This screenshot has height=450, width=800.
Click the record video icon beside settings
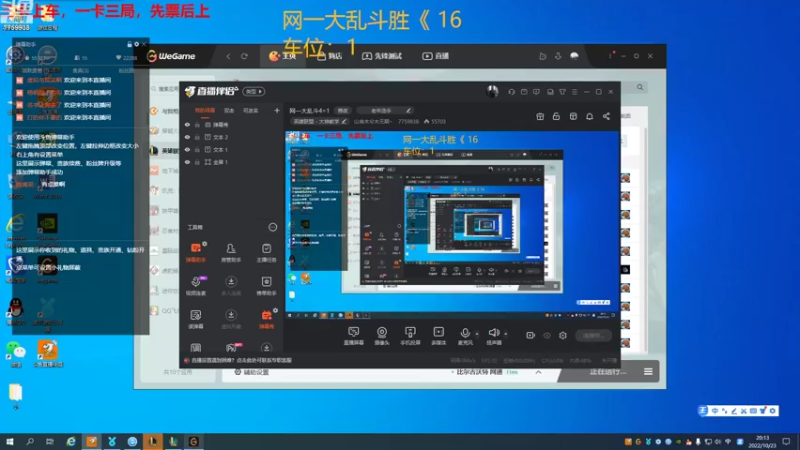[x=531, y=335]
